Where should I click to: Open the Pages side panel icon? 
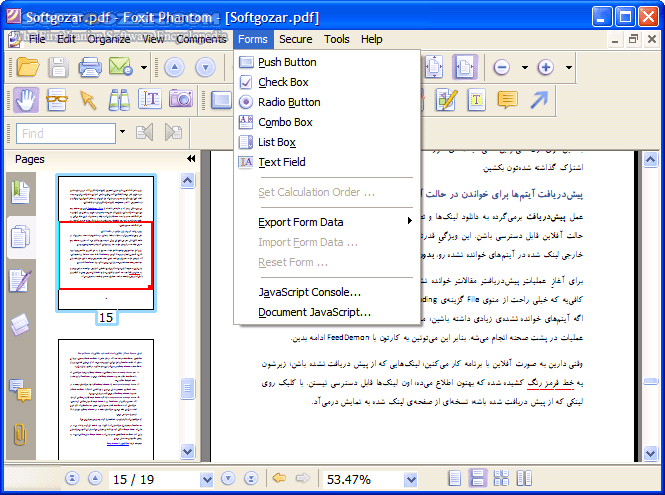click(x=20, y=237)
